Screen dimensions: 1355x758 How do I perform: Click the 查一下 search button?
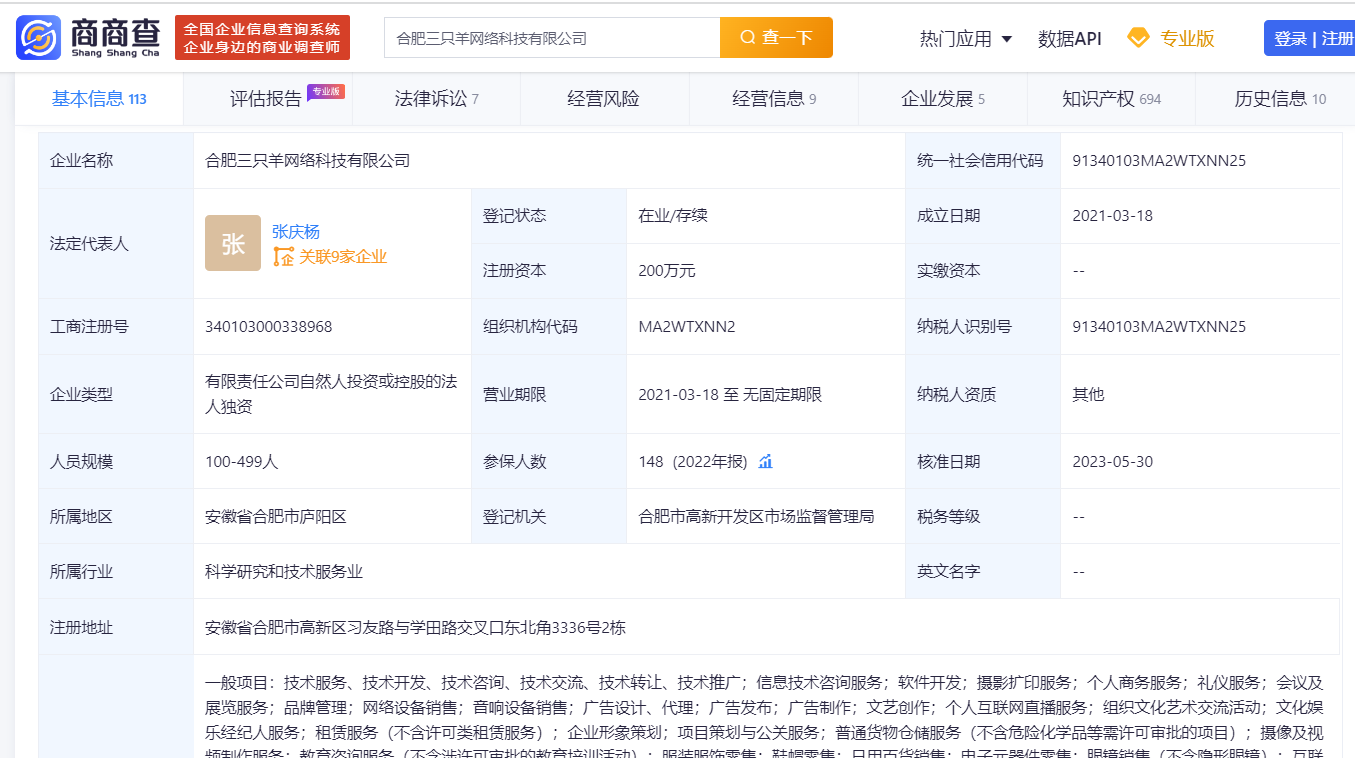click(776, 37)
